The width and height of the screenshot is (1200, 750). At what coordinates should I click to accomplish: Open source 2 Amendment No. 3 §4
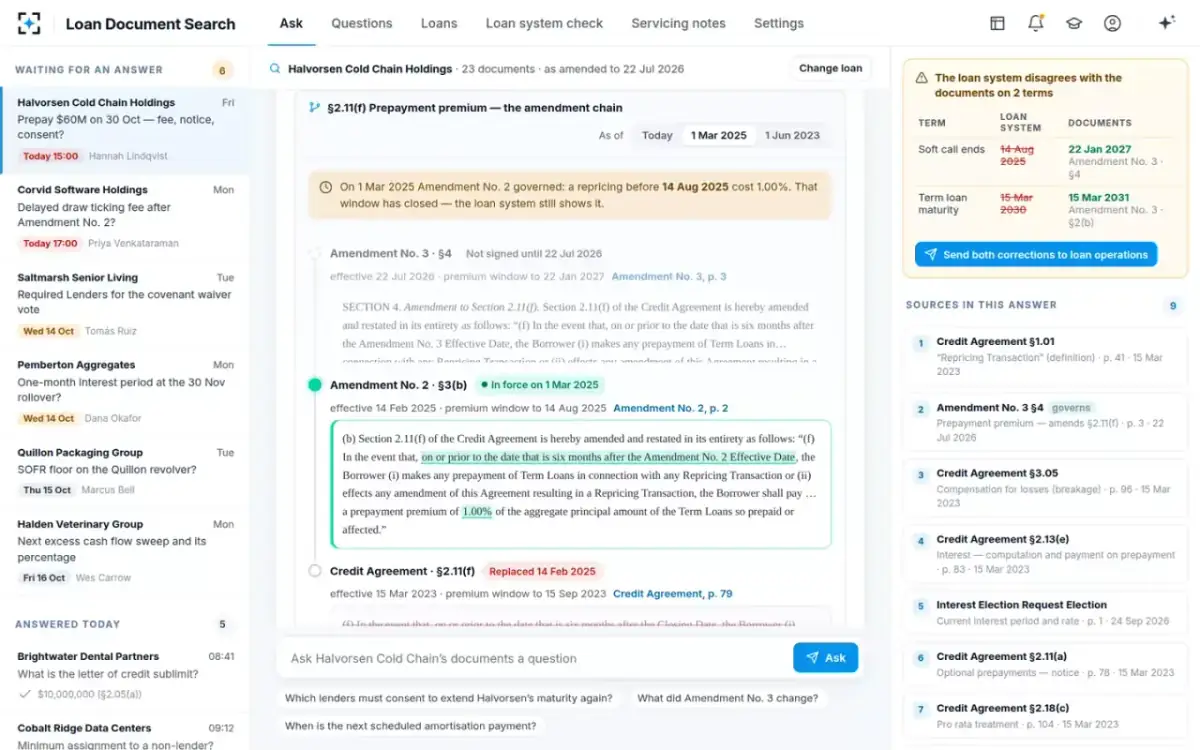(1044, 422)
